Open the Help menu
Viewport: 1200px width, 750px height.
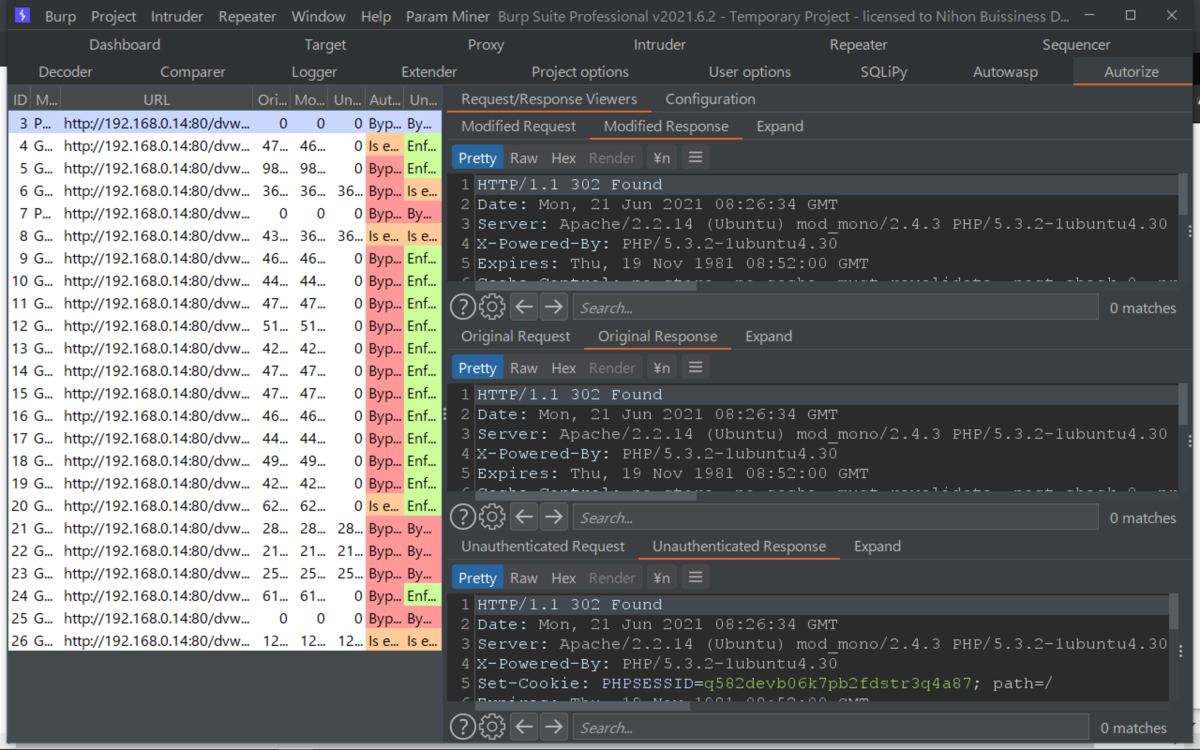pyautogui.click(x=376, y=17)
